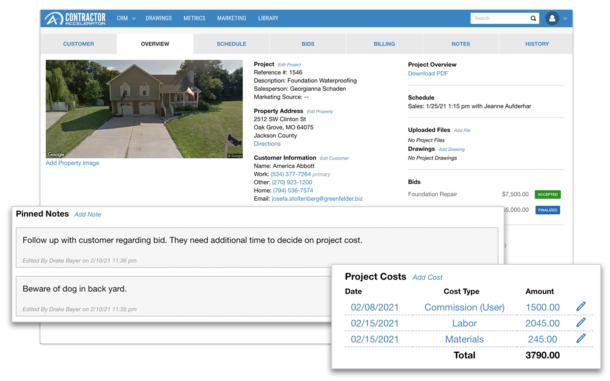Expand the CRM dropdown menu
This screenshot has height=381, width=610.
click(126, 18)
